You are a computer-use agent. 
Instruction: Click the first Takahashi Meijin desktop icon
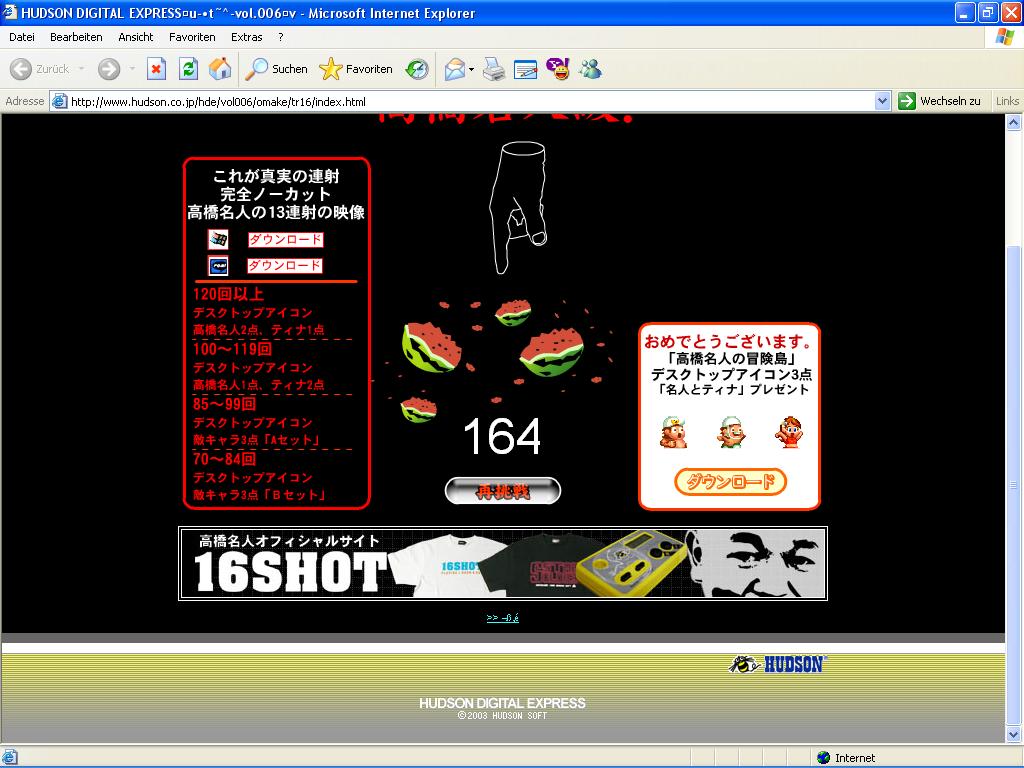(x=674, y=432)
